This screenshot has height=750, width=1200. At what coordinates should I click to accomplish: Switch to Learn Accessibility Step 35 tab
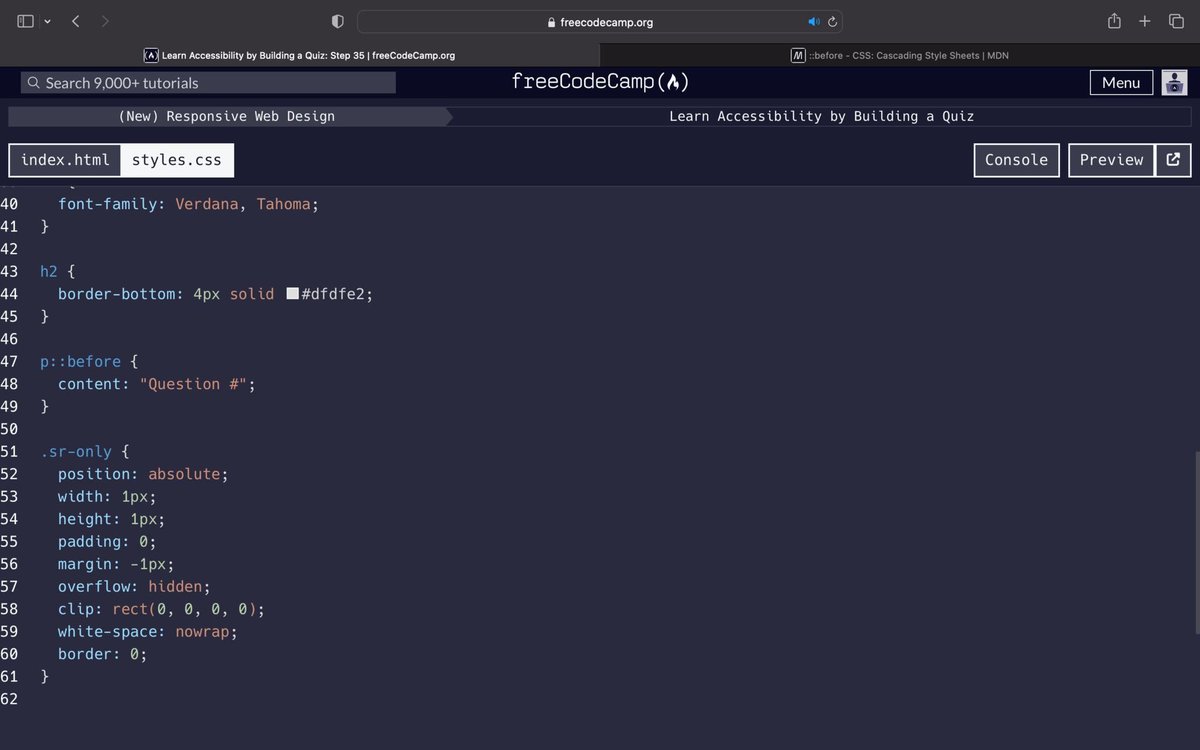click(x=300, y=55)
